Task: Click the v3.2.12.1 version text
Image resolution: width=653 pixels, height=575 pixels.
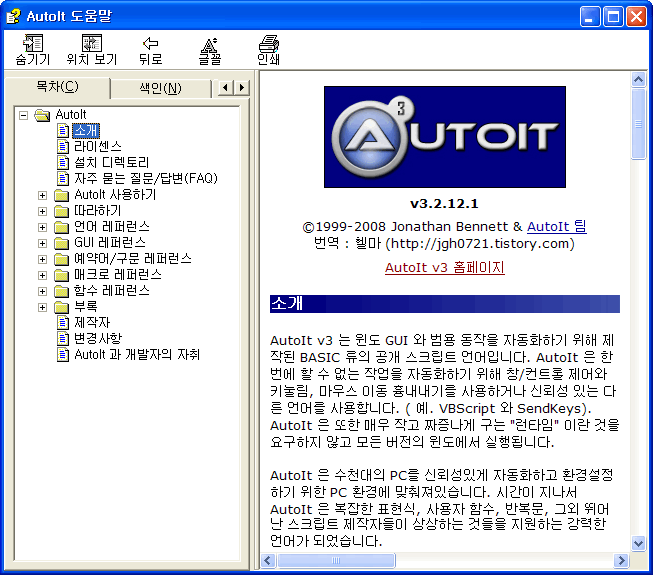Action: coord(444,204)
